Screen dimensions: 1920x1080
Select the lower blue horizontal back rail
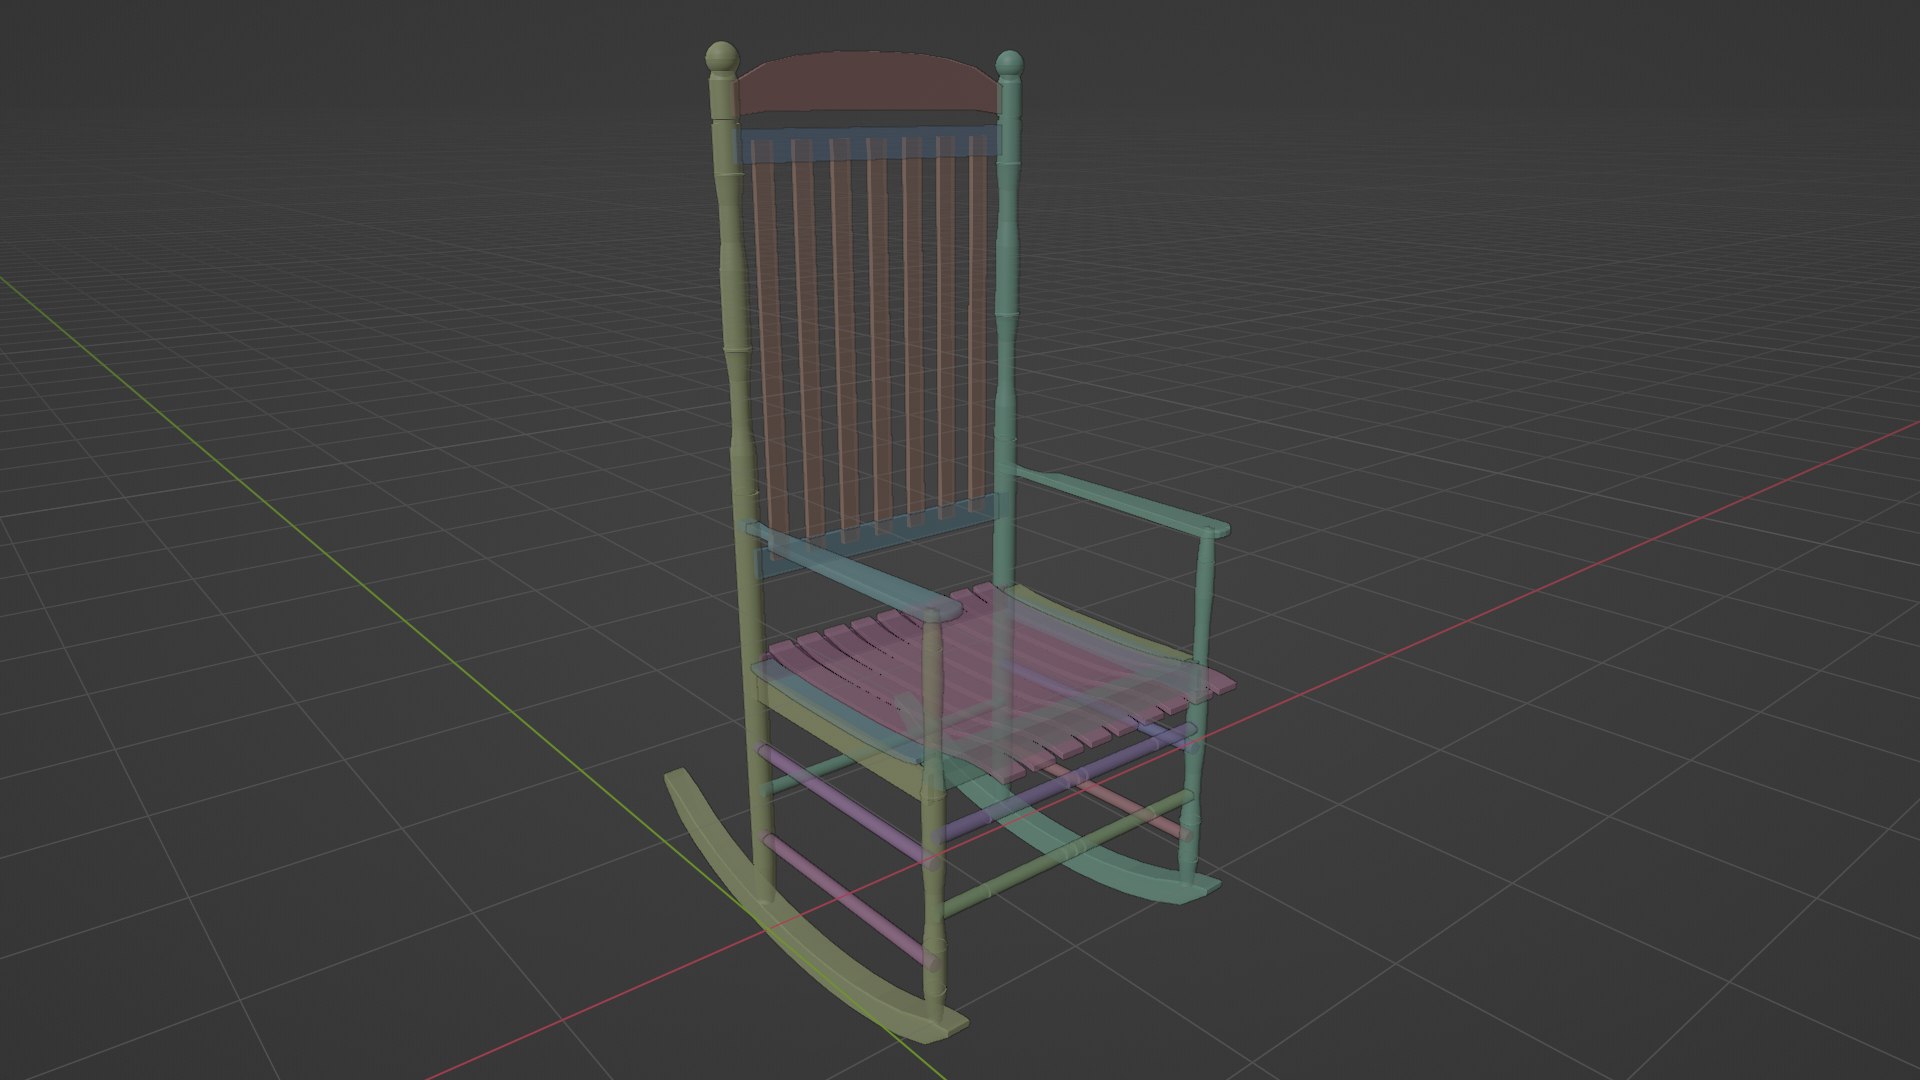click(x=880, y=535)
